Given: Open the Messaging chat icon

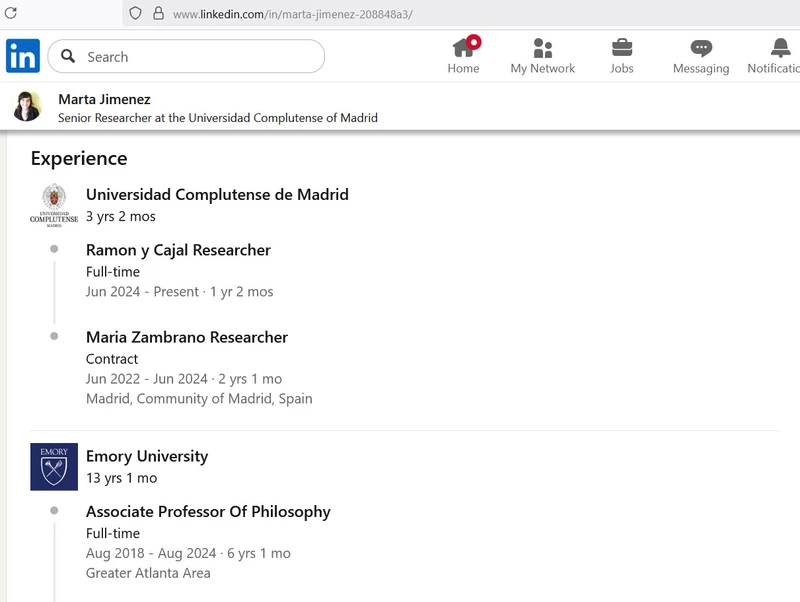Looking at the screenshot, I should [701, 48].
